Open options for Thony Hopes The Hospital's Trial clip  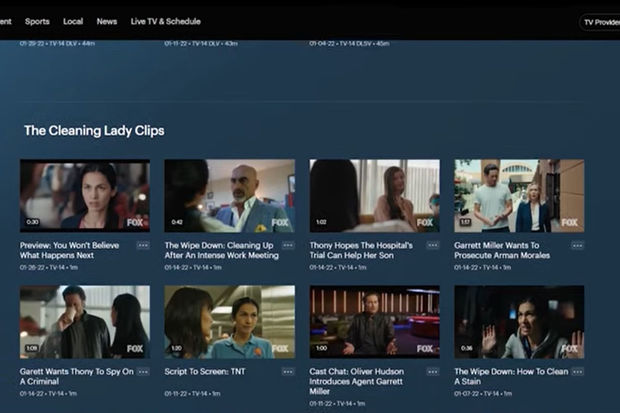pos(433,246)
